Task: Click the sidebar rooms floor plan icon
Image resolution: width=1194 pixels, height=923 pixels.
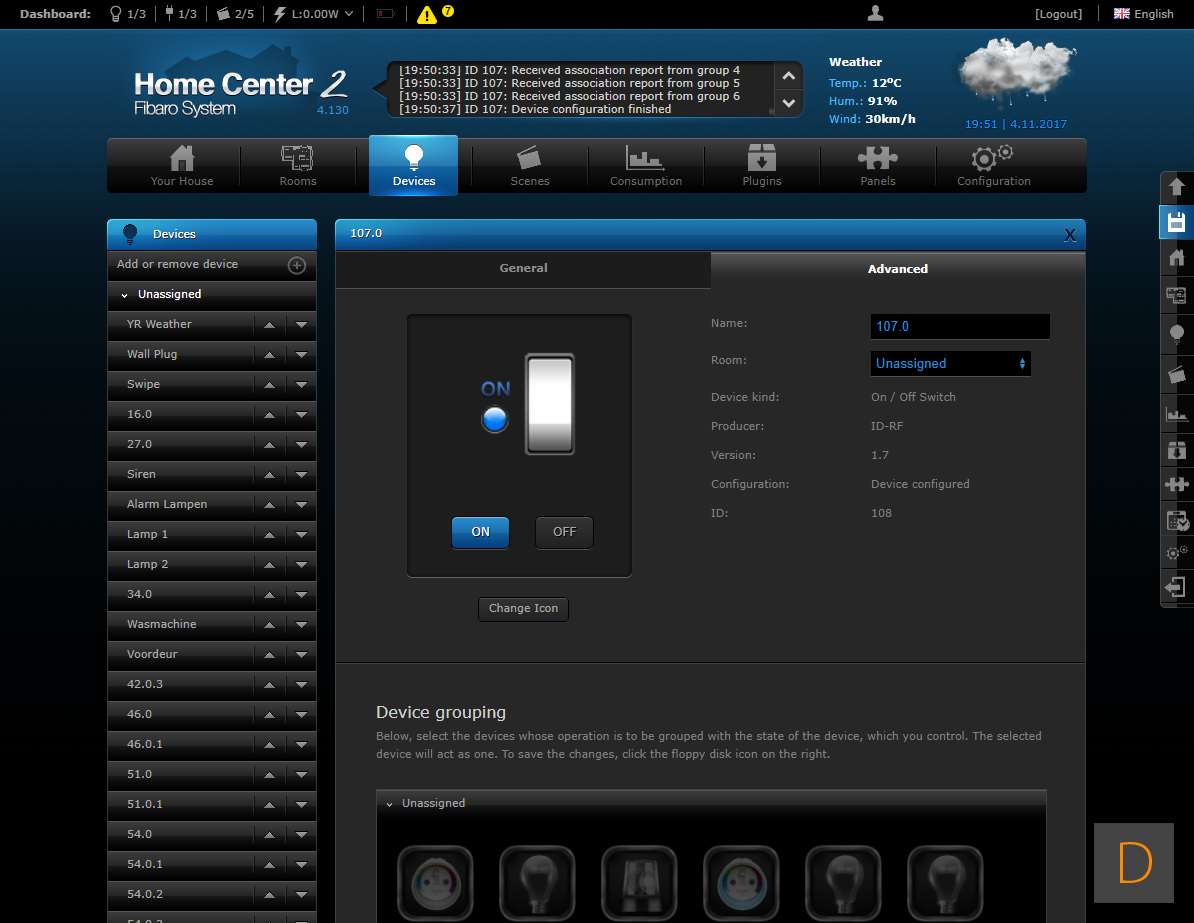Action: pyautogui.click(x=1176, y=295)
